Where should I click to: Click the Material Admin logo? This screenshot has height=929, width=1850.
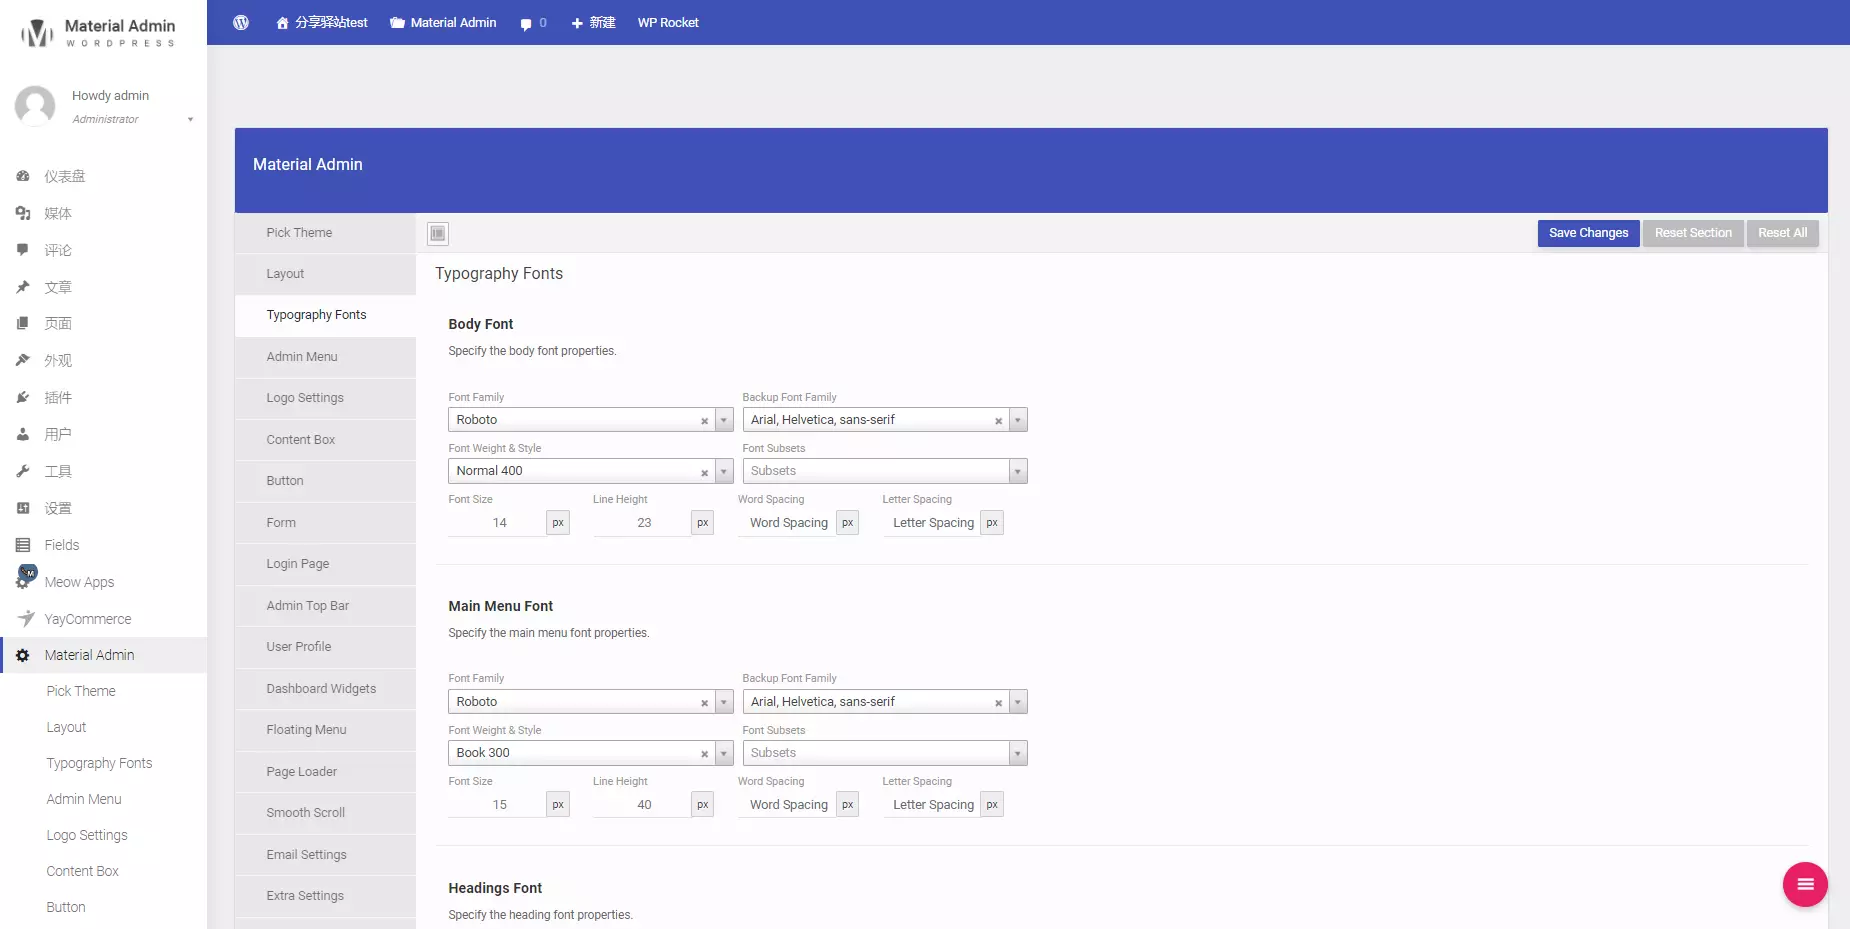click(x=98, y=33)
